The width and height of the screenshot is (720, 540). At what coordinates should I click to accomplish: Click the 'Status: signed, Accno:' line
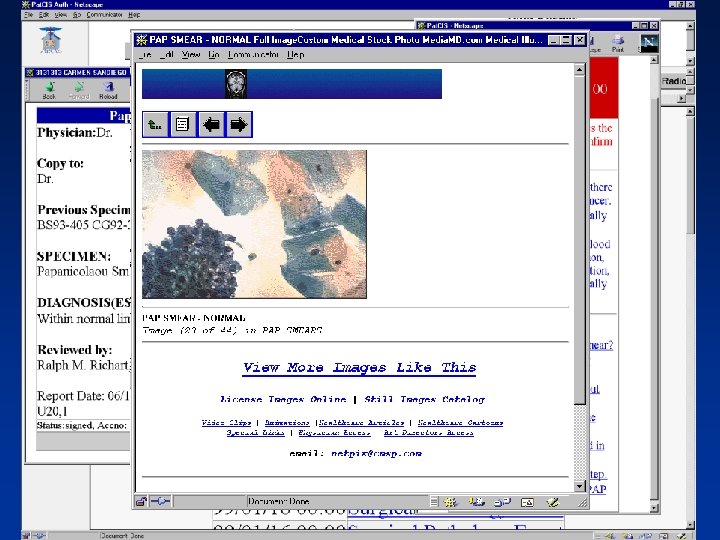click(x=82, y=426)
